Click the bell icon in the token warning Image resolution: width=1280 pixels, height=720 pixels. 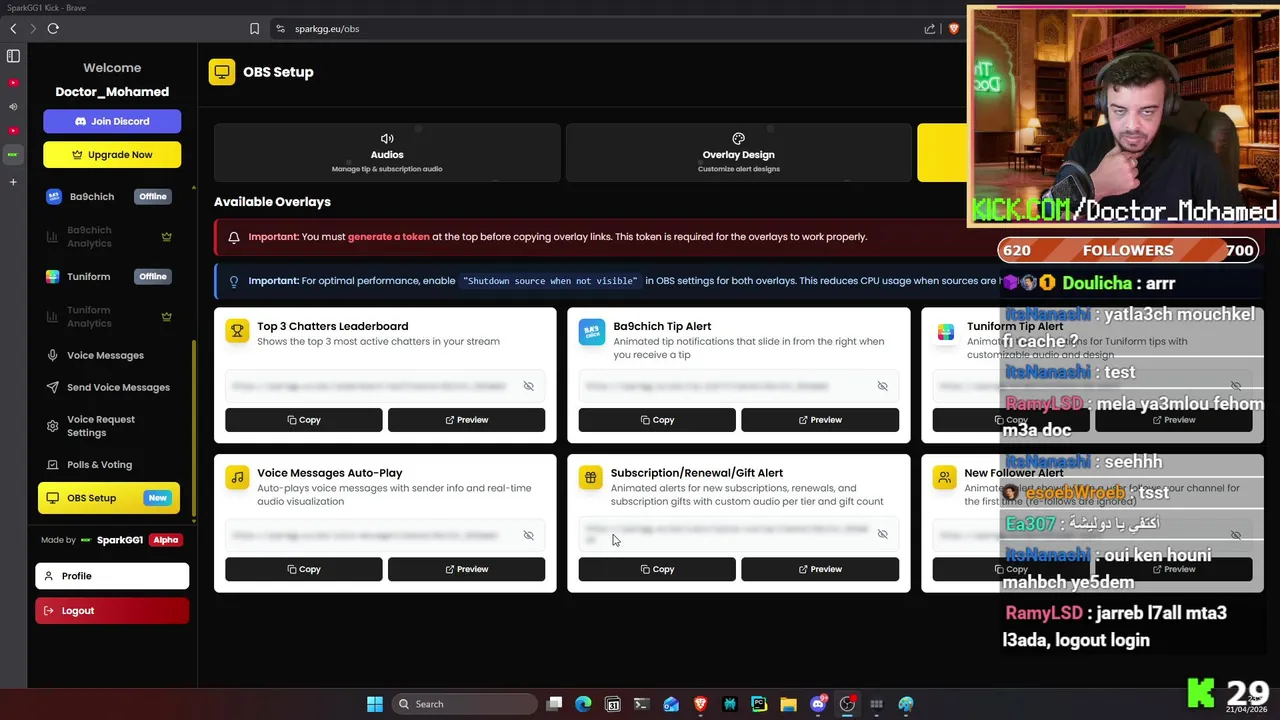[x=234, y=237]
